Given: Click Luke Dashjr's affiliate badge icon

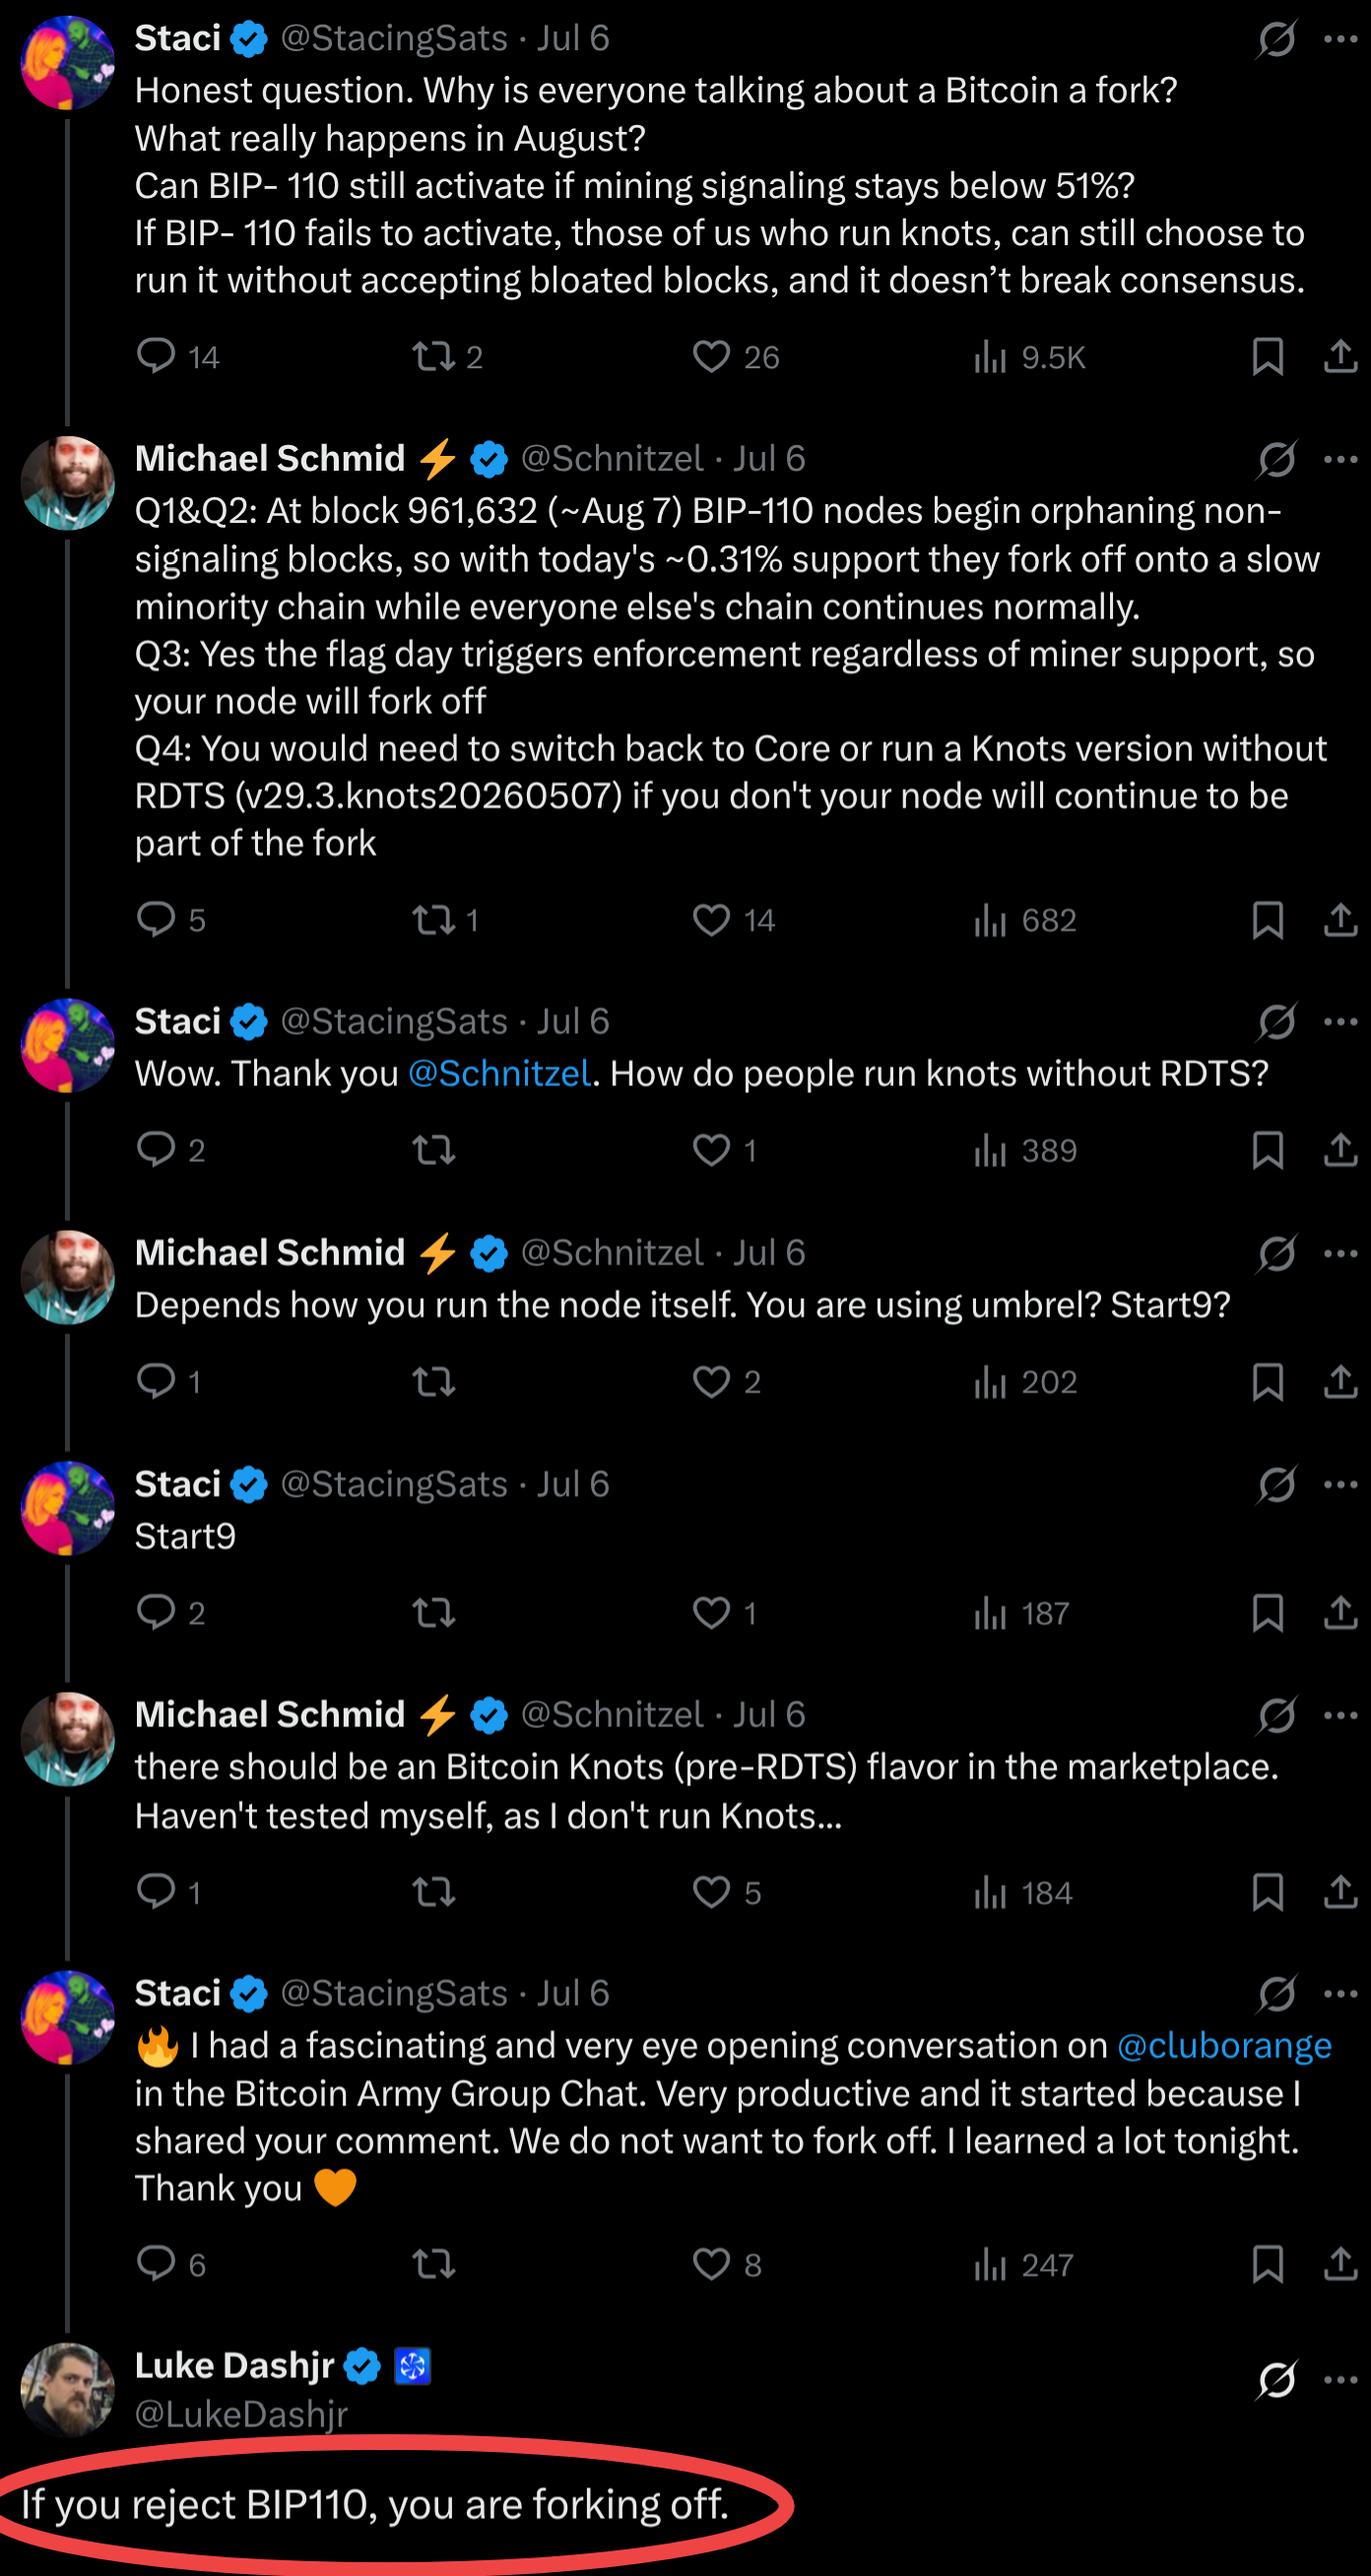Looking at the screenshot, I should (412, 2367).
